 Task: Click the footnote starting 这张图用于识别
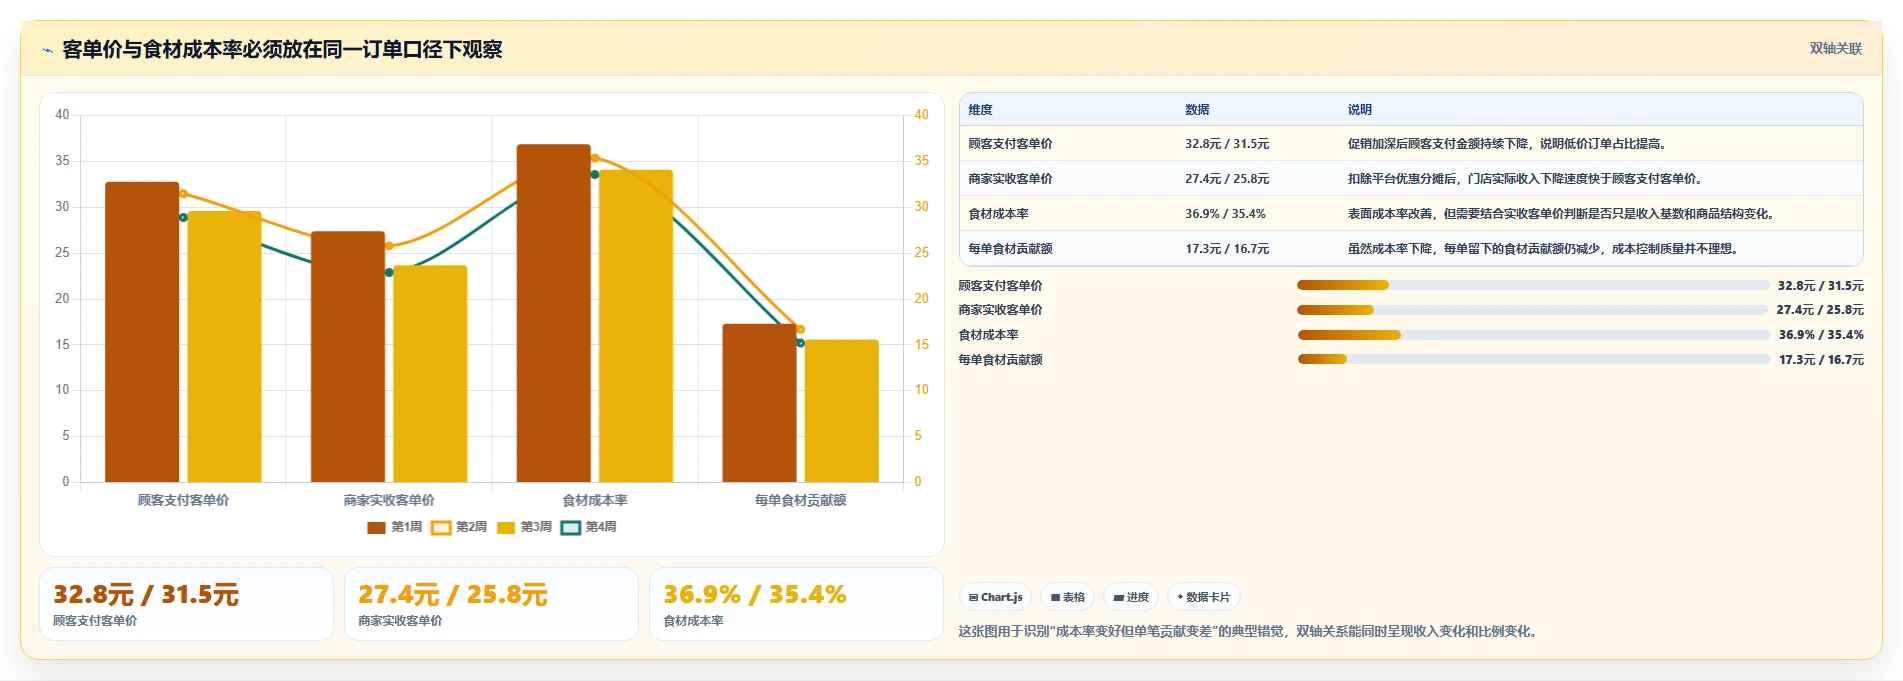tap(1250, 632)
